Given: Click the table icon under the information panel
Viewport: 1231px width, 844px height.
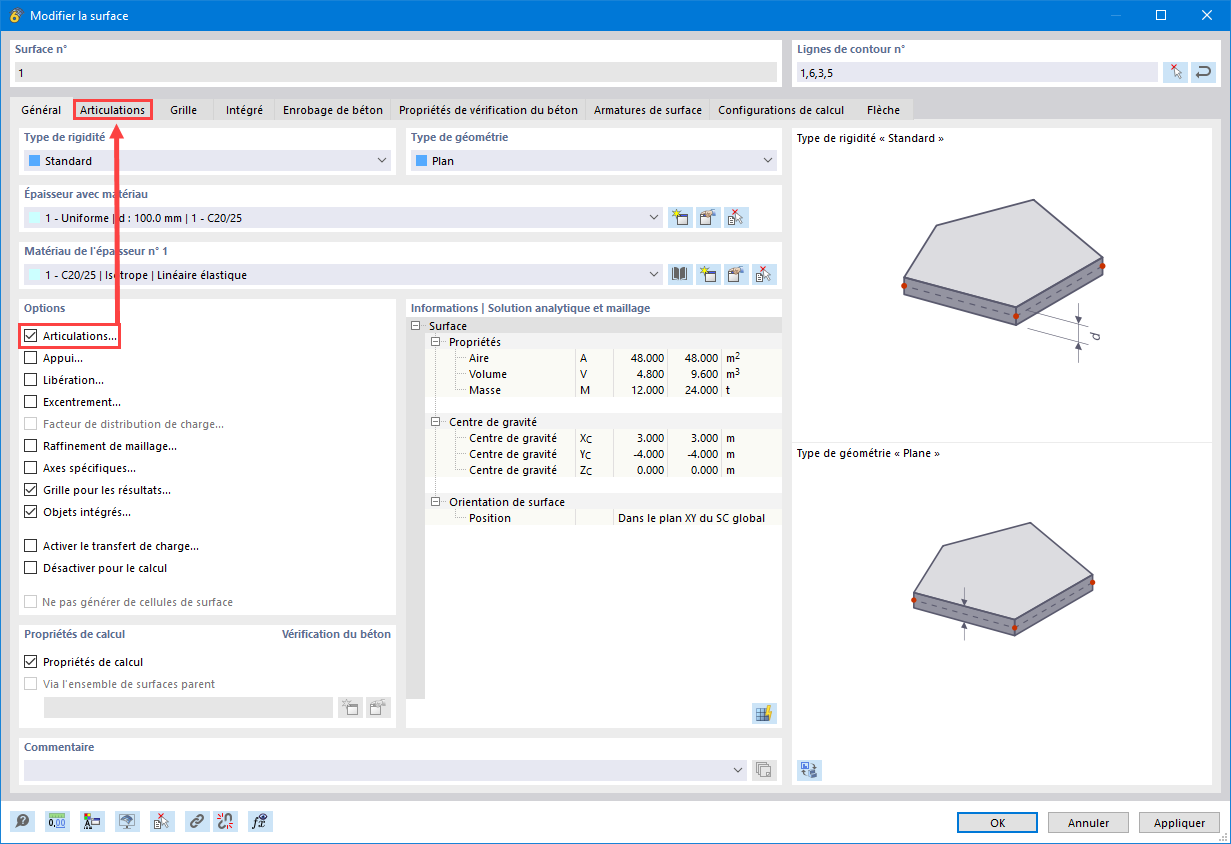Looking at the screenshot, I should click(764, 713).
